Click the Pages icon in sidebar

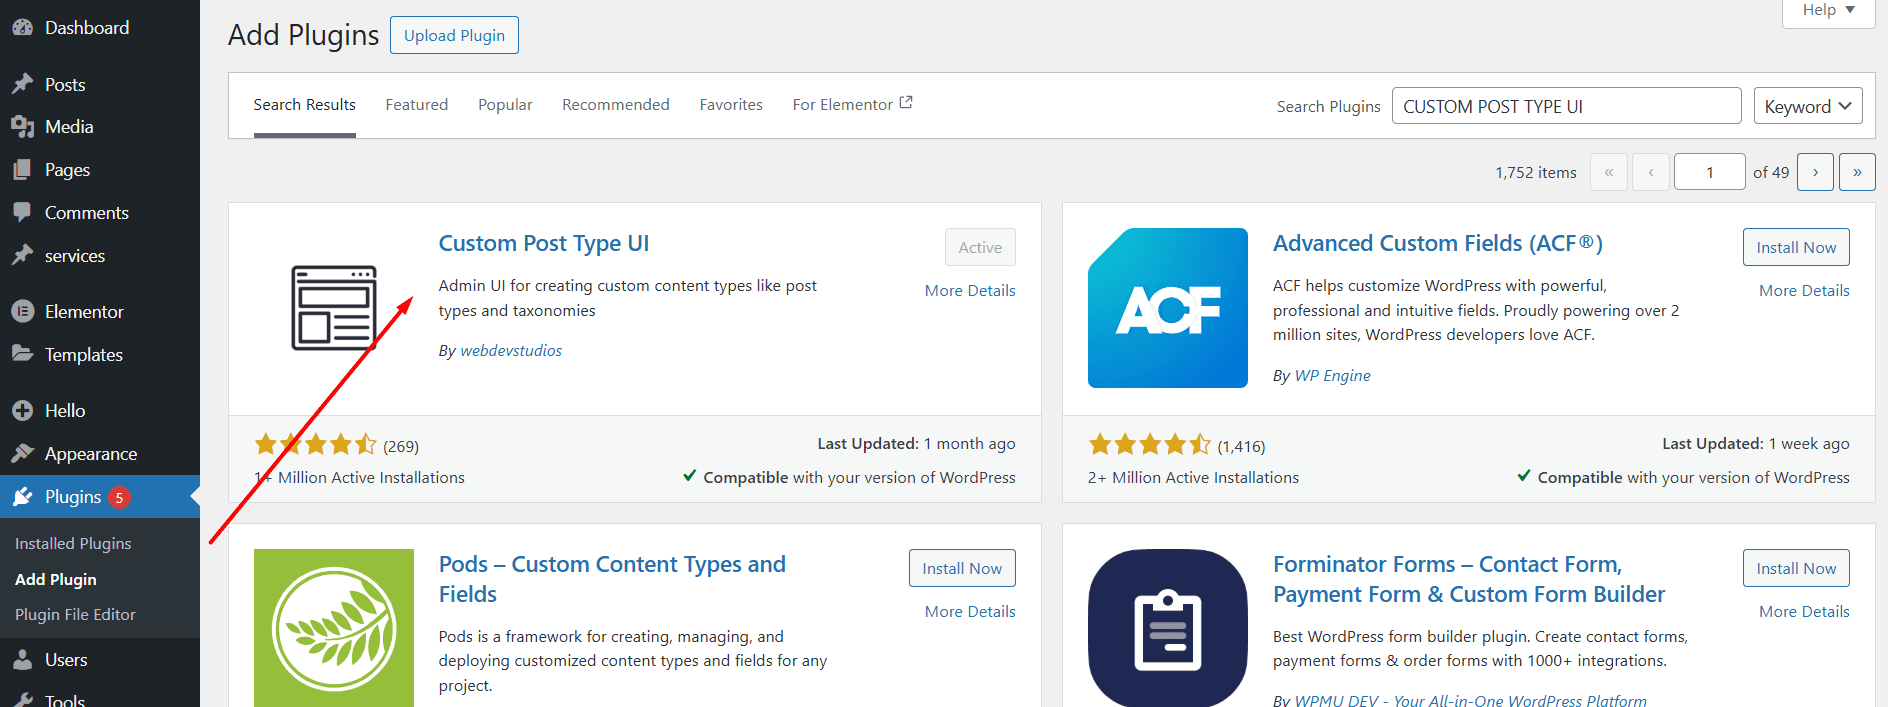22,170
